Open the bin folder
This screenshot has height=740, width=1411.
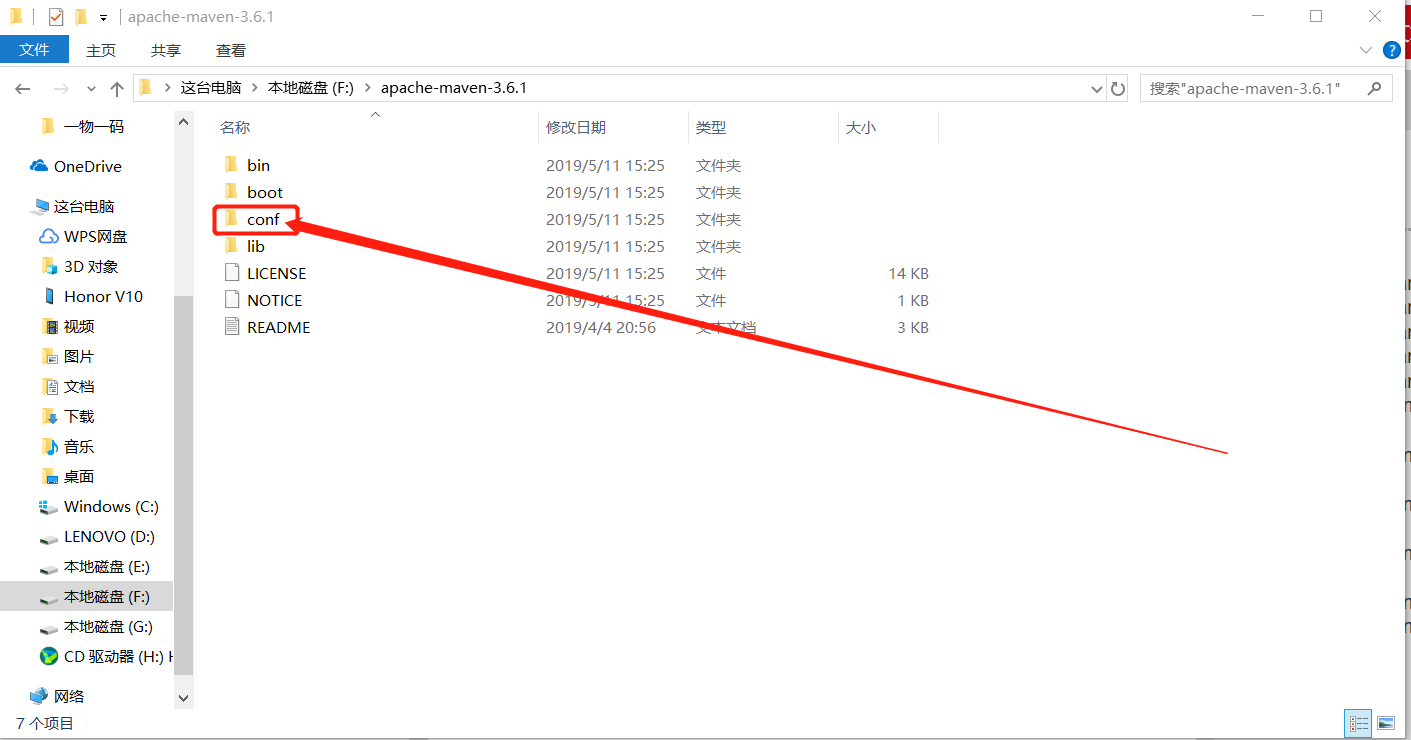(x=257, y=164)
